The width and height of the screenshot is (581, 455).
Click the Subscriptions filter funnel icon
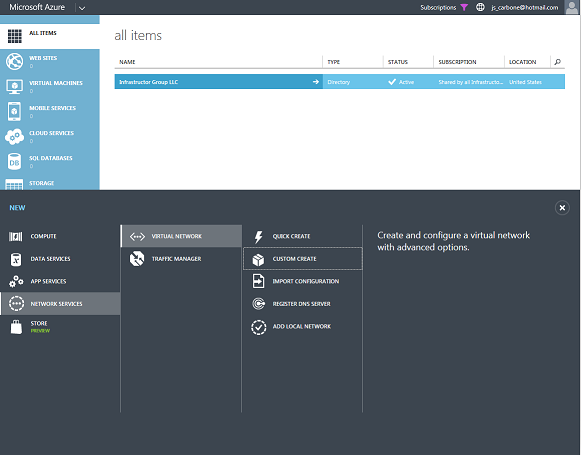tap(464, 7)
